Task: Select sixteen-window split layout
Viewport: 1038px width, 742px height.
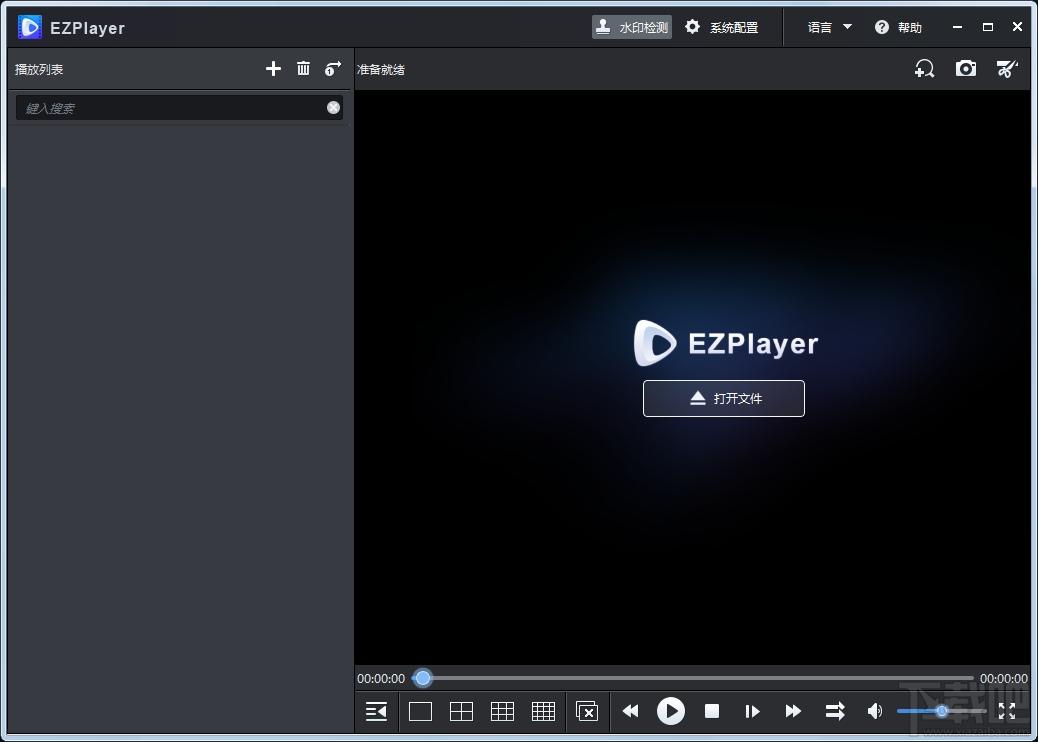Action: pos(543,712)
